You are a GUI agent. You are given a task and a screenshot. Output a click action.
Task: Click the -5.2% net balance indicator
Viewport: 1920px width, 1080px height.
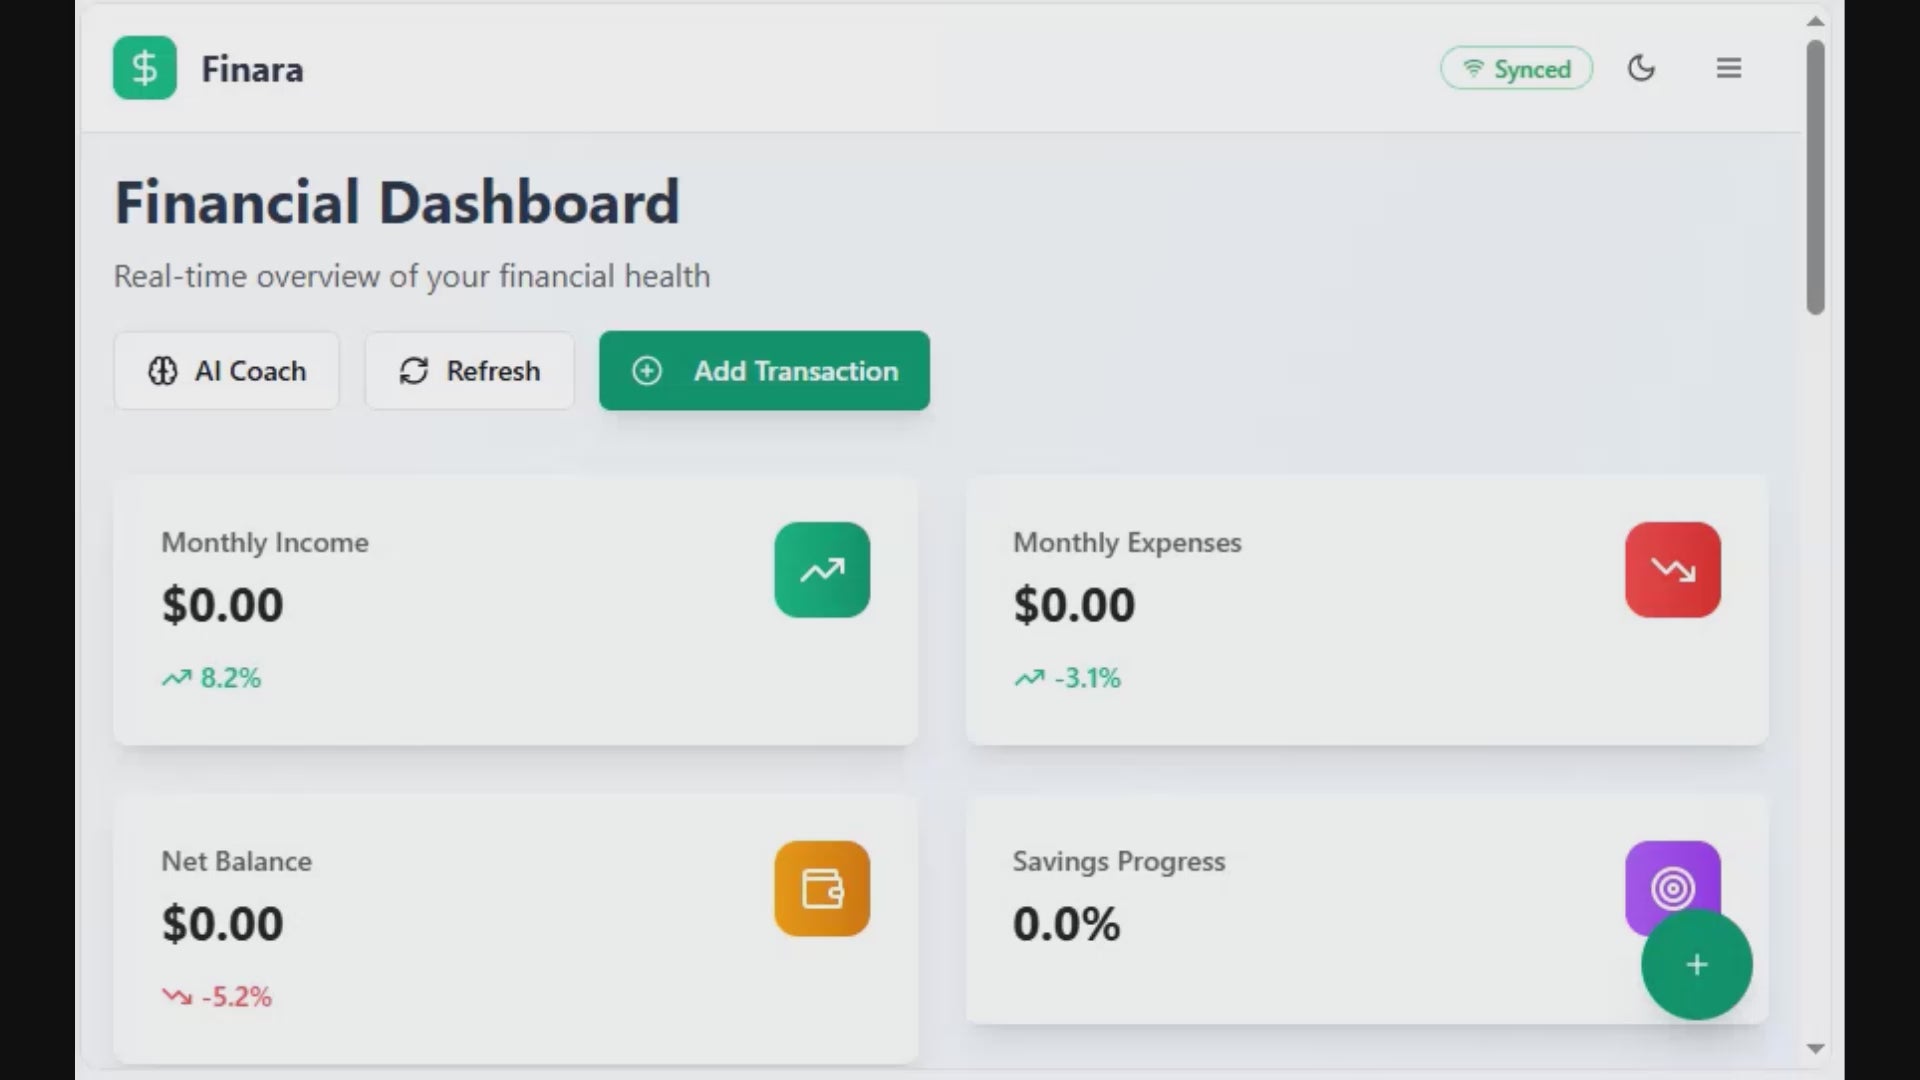tap(218, 997)
